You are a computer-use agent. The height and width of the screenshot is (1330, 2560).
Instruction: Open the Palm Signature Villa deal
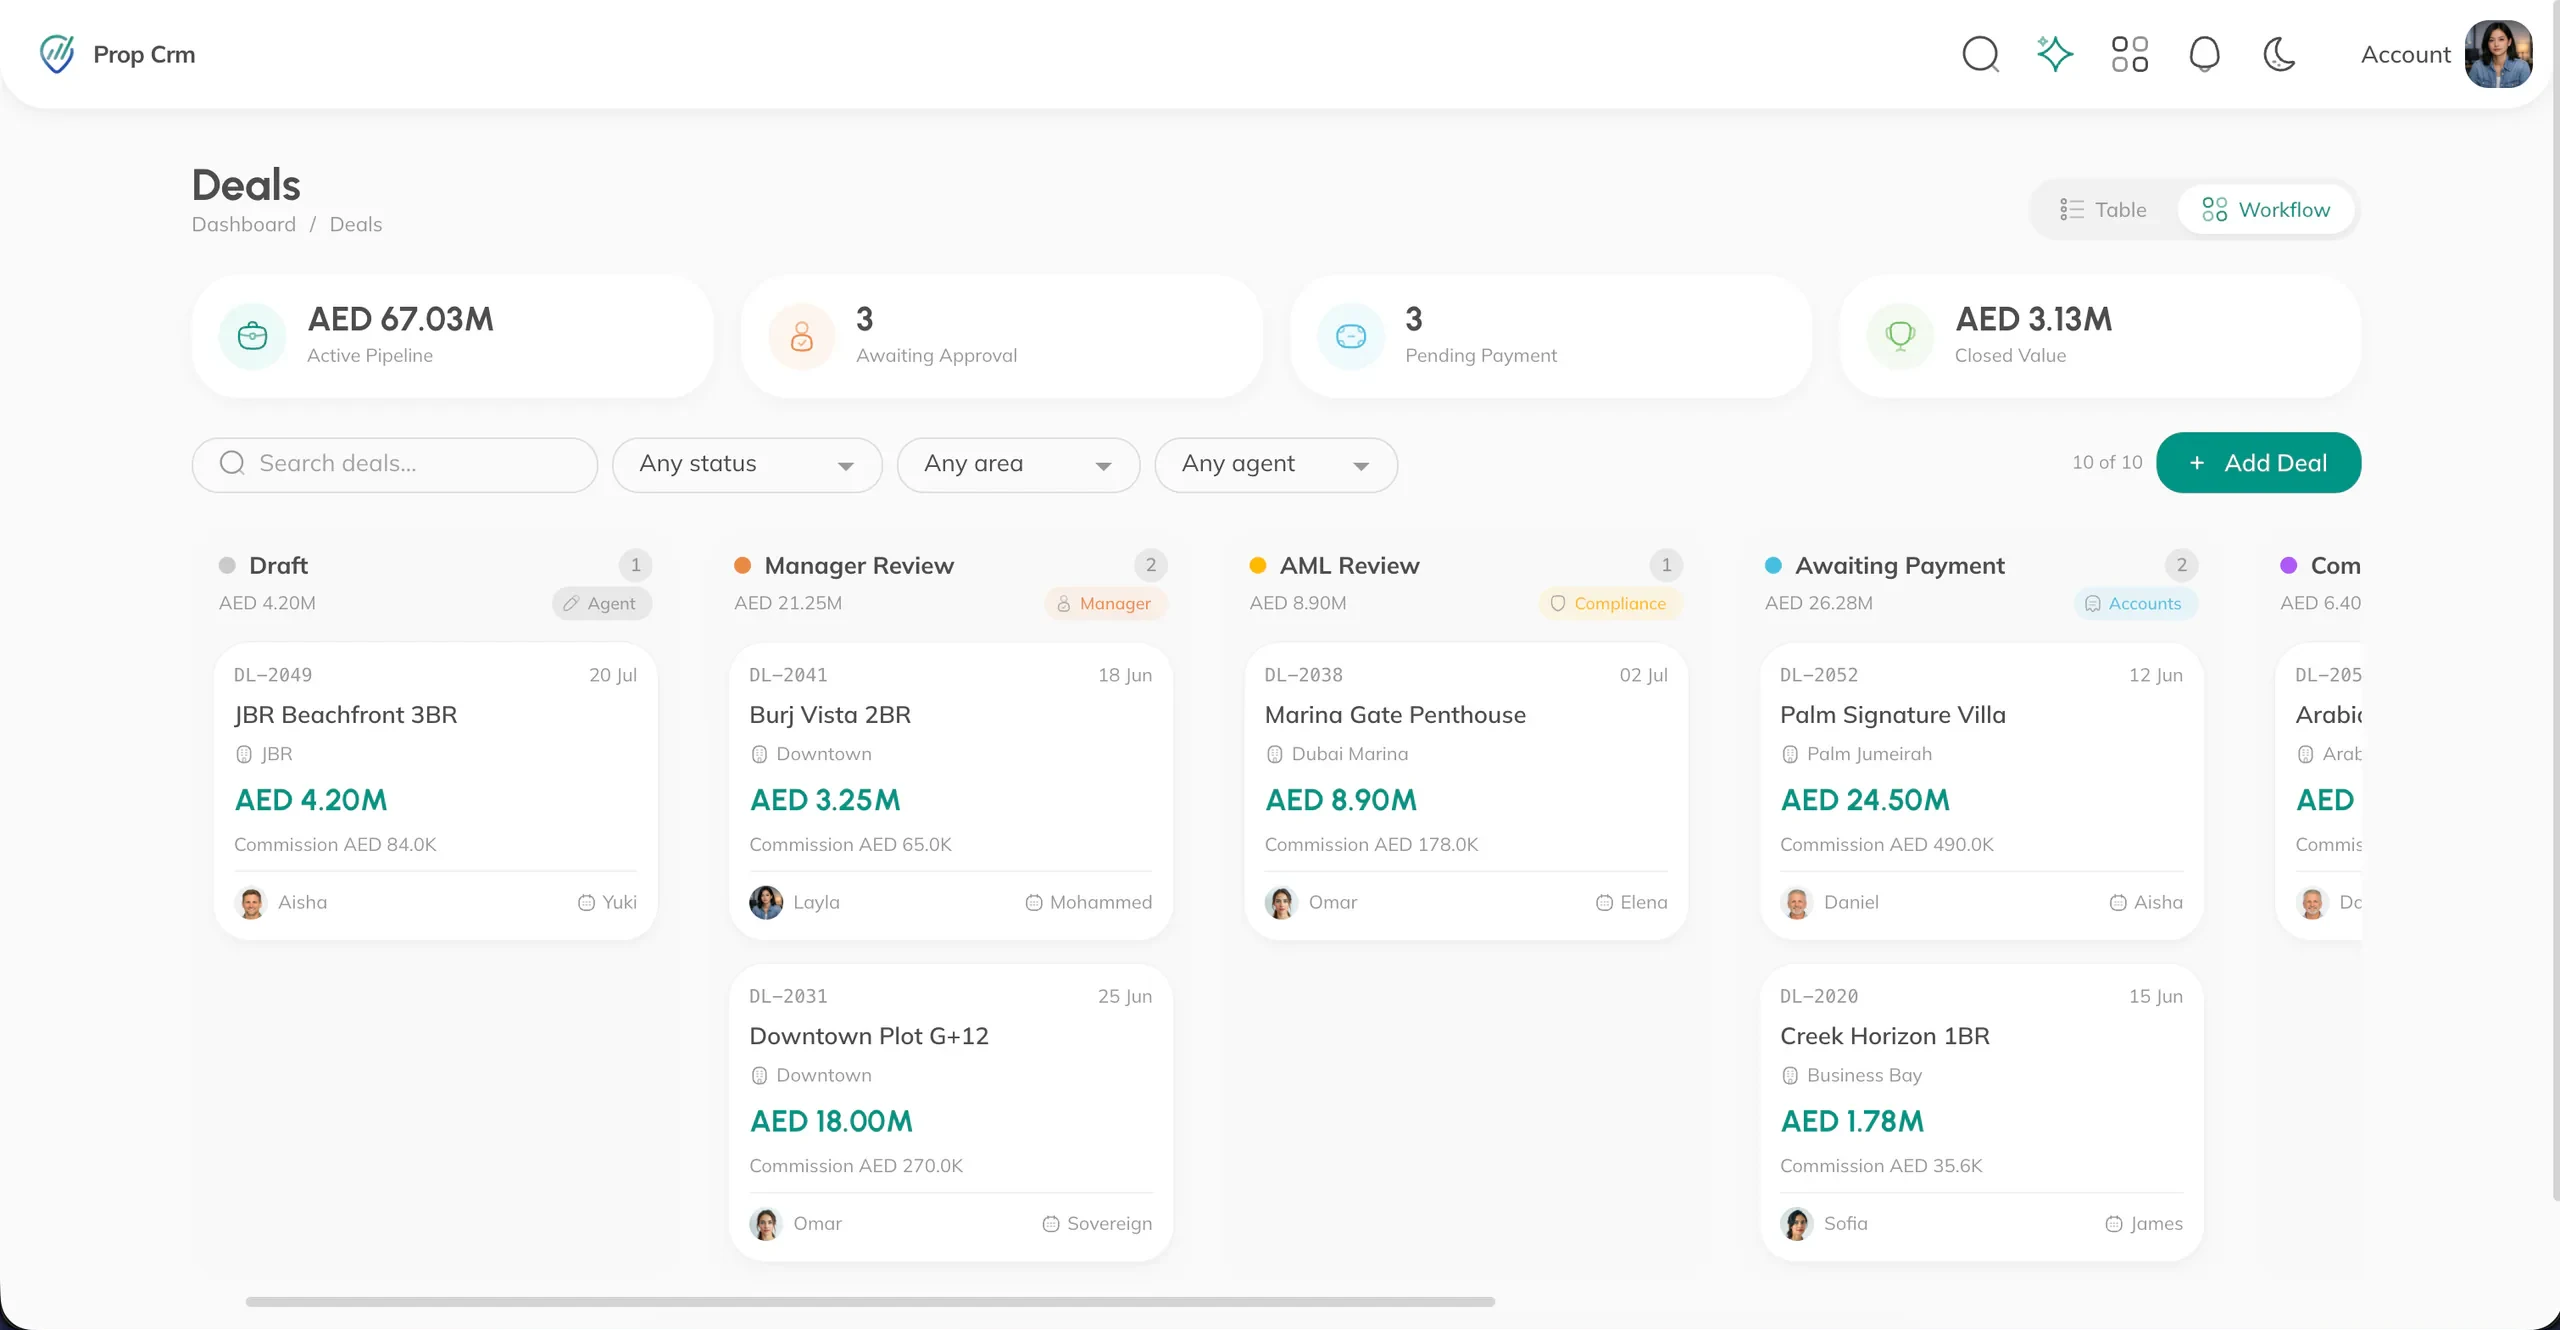click(1981, 791)
